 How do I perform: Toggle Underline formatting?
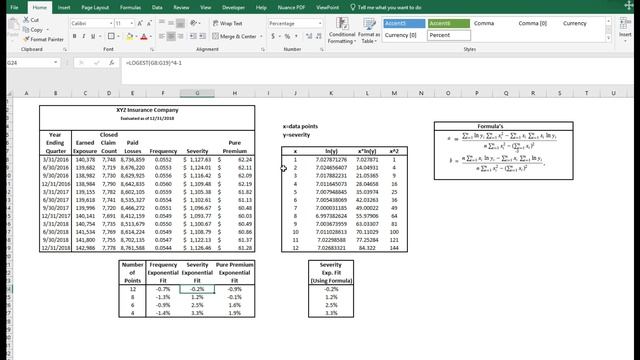pyautogui.click(x=93, y=36)
